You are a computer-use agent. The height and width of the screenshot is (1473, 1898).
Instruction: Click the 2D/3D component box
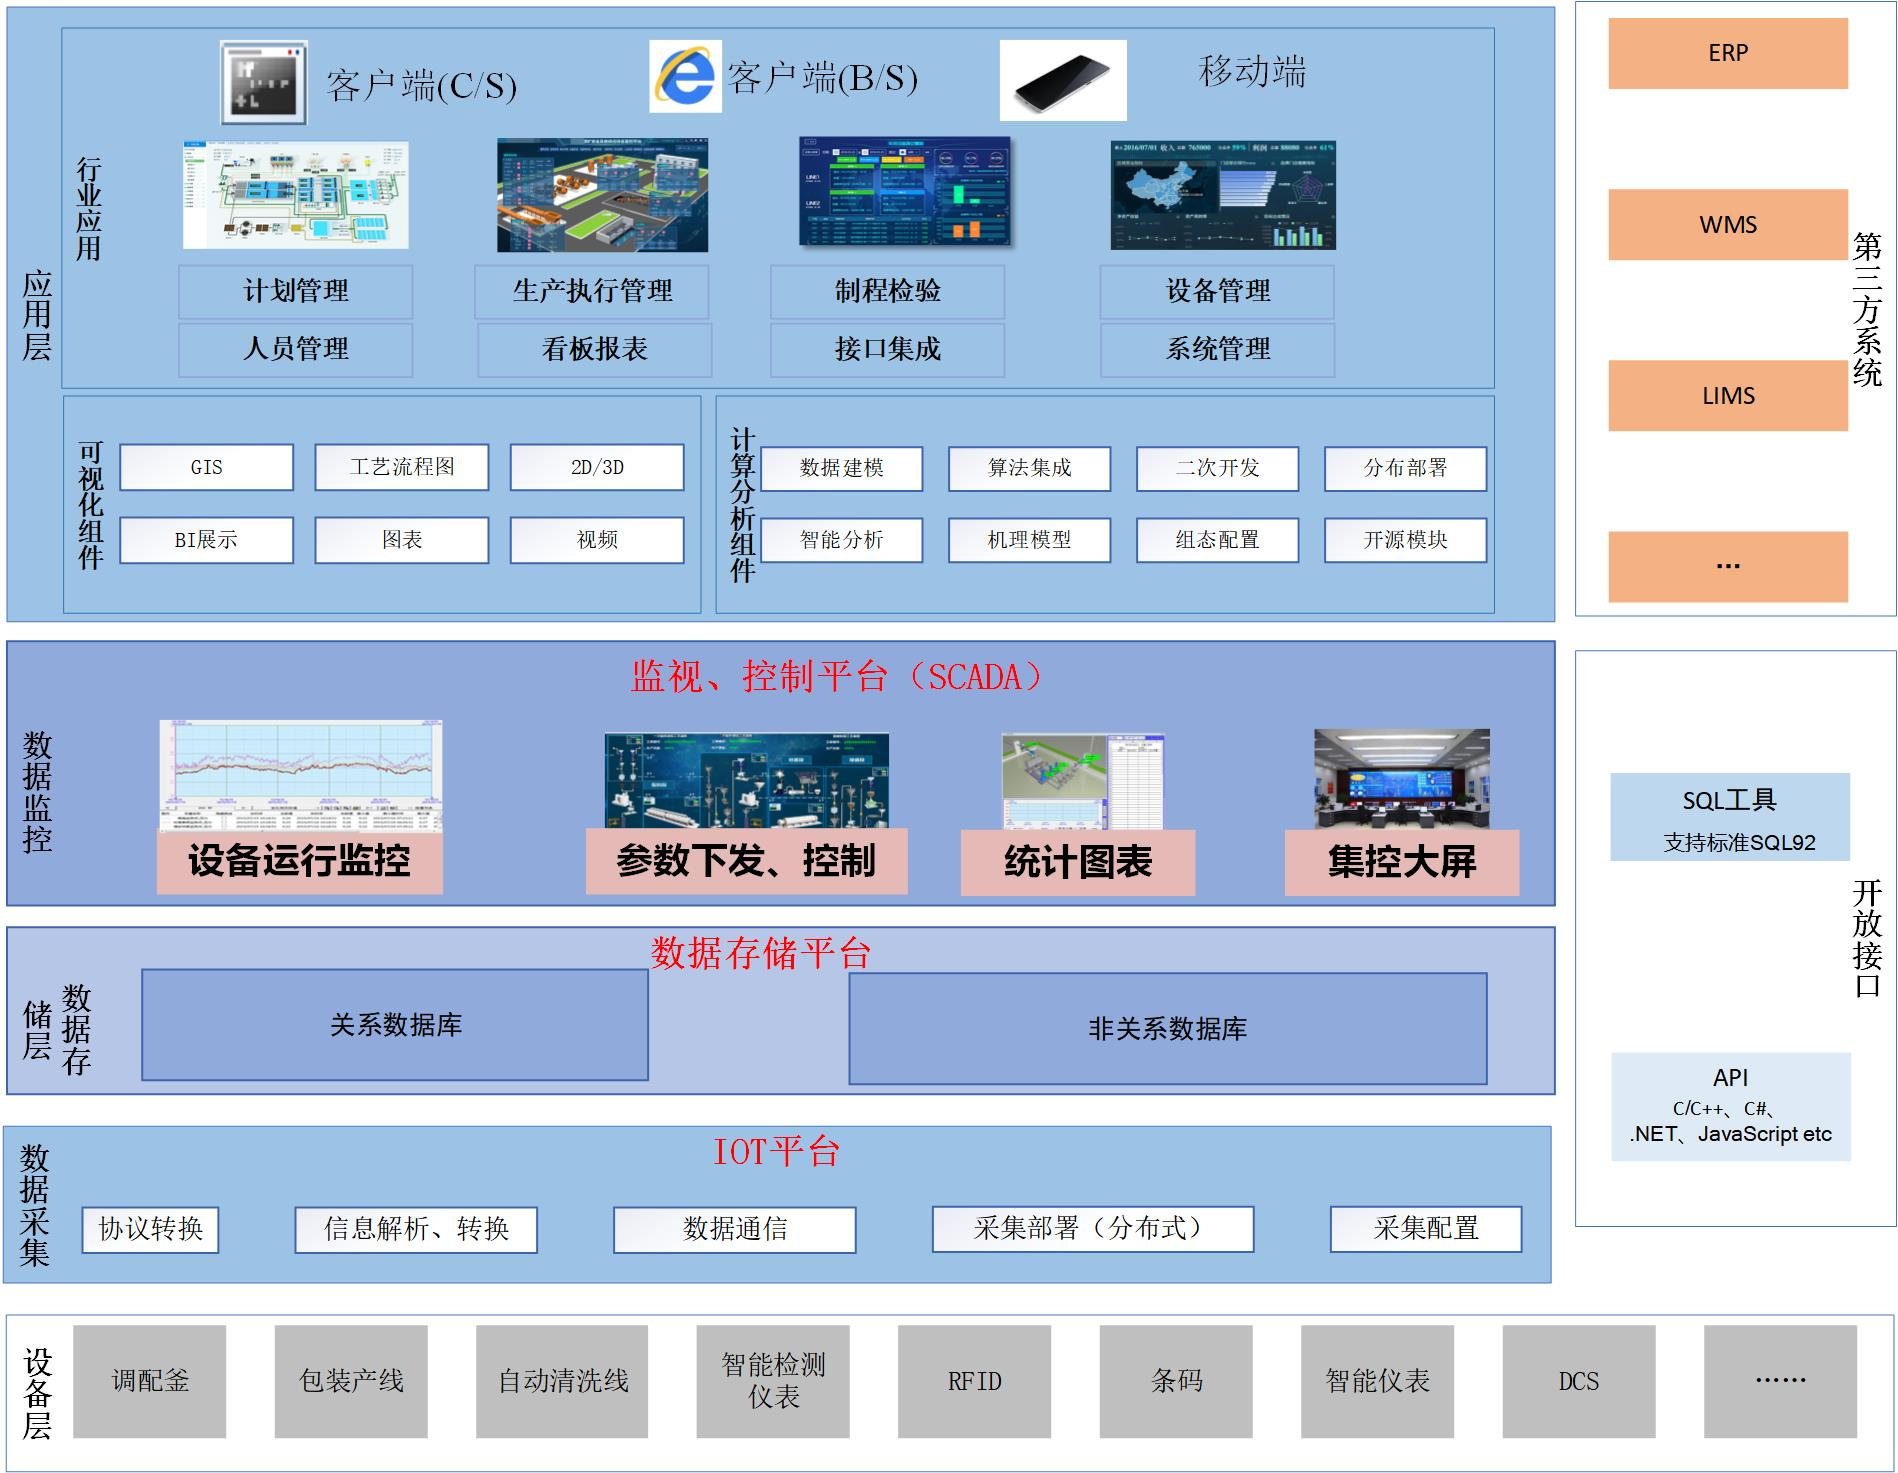point(597,467)
